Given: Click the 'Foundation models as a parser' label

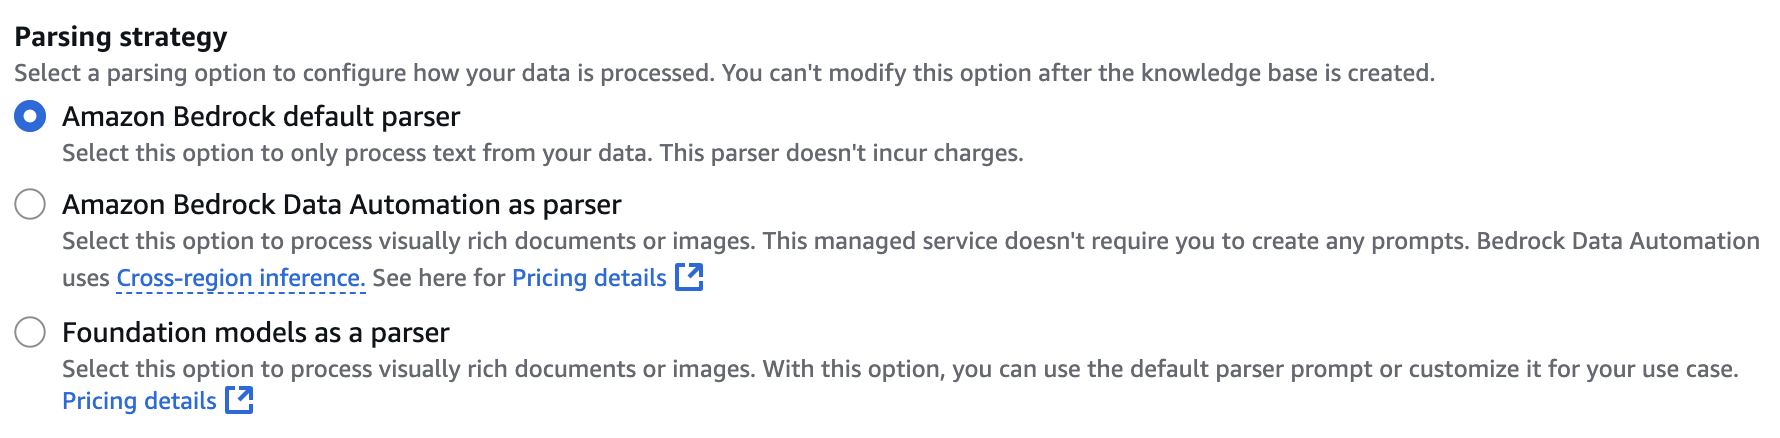Looking at the screenshot, I should tap(256, 333).
